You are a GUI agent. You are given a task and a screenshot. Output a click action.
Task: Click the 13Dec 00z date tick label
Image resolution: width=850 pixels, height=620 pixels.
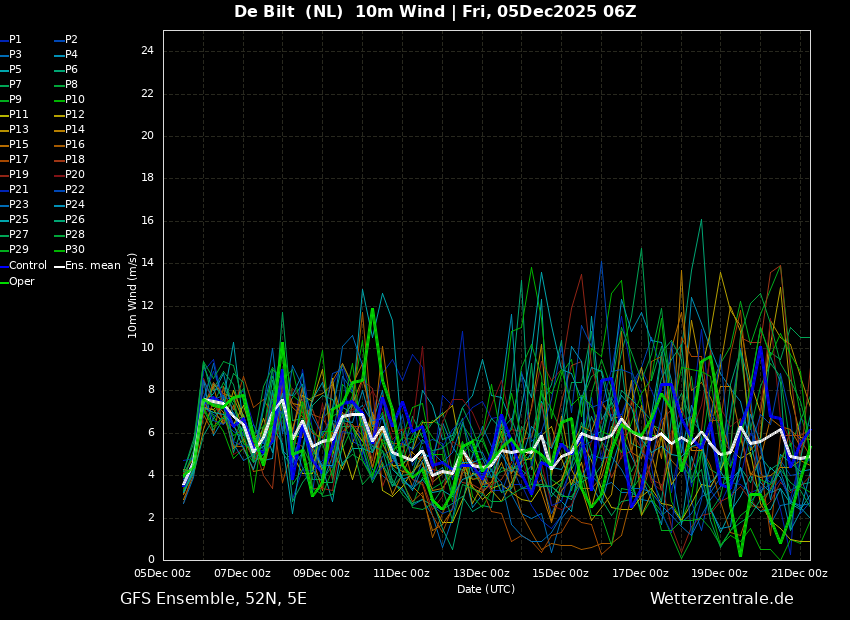point(481,573)
